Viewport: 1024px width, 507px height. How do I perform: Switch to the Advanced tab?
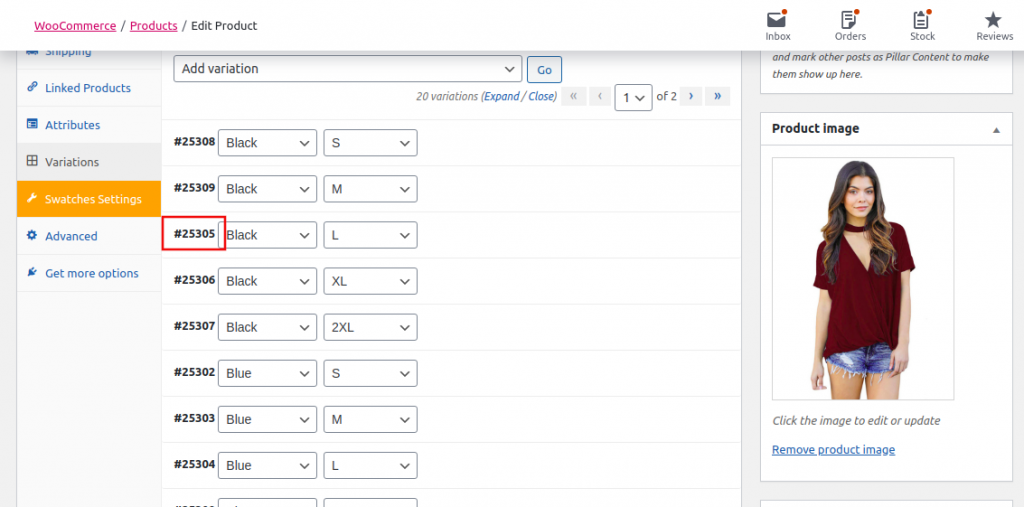89,236
